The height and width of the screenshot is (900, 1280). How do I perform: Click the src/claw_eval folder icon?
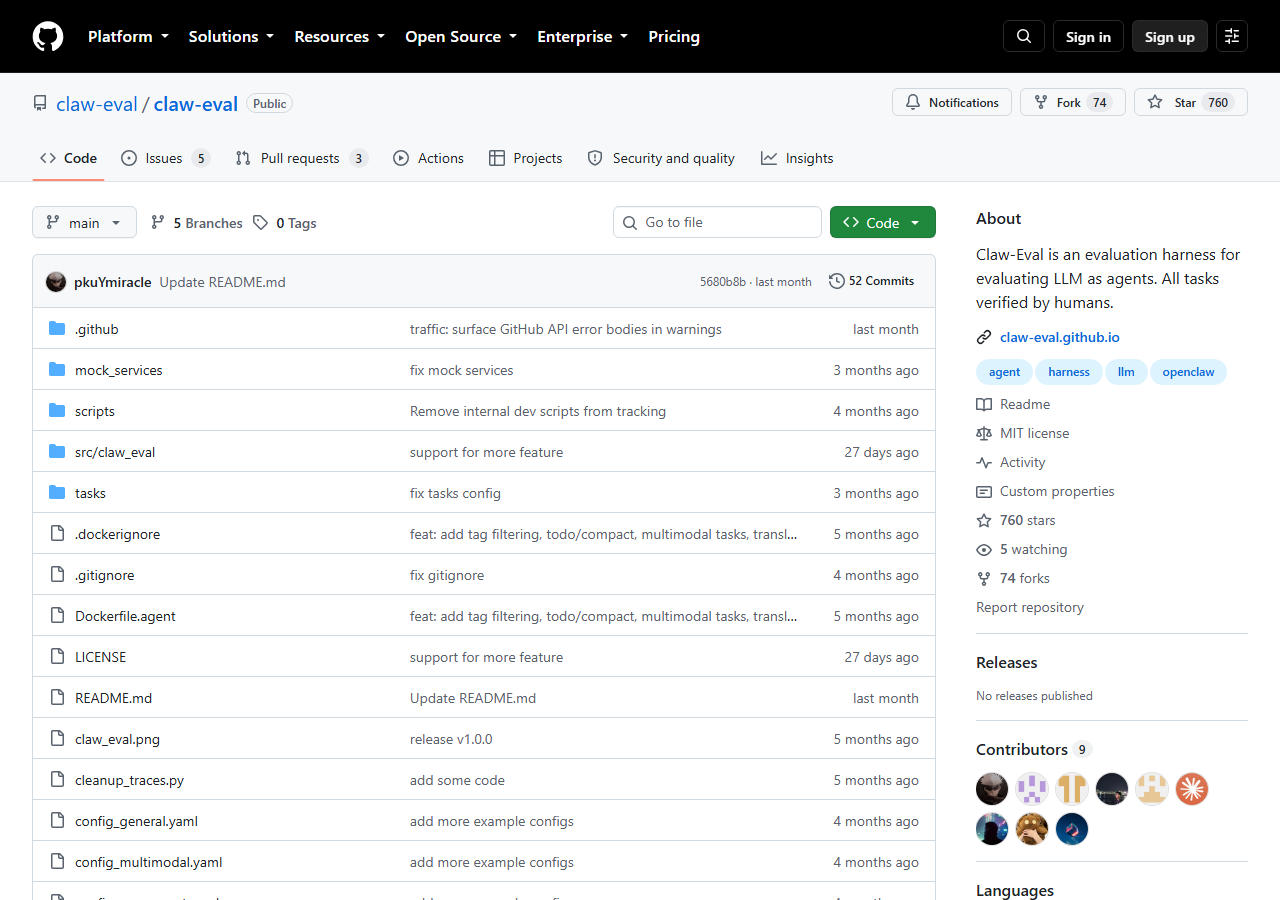pyautogui.click(x=57, y=452)
